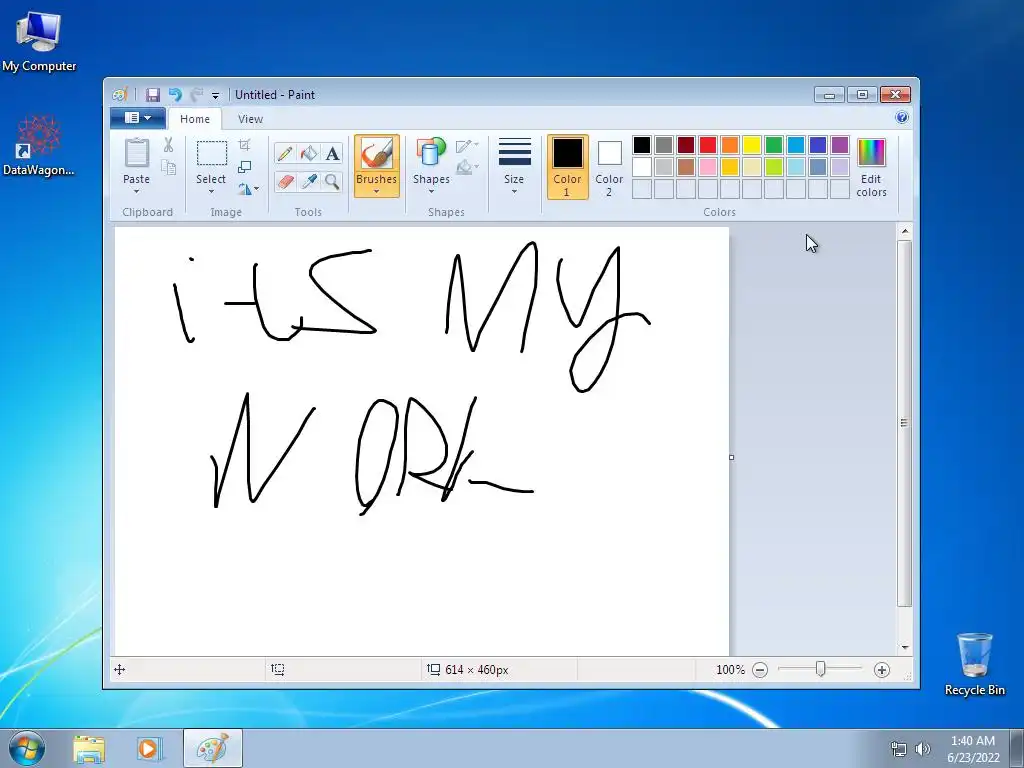Select the Color picker eyedropper tool

point(309,181)
